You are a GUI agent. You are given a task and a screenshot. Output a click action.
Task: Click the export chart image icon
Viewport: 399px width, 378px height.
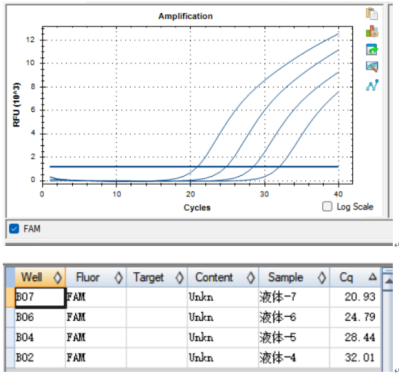[x=372, y=49]
